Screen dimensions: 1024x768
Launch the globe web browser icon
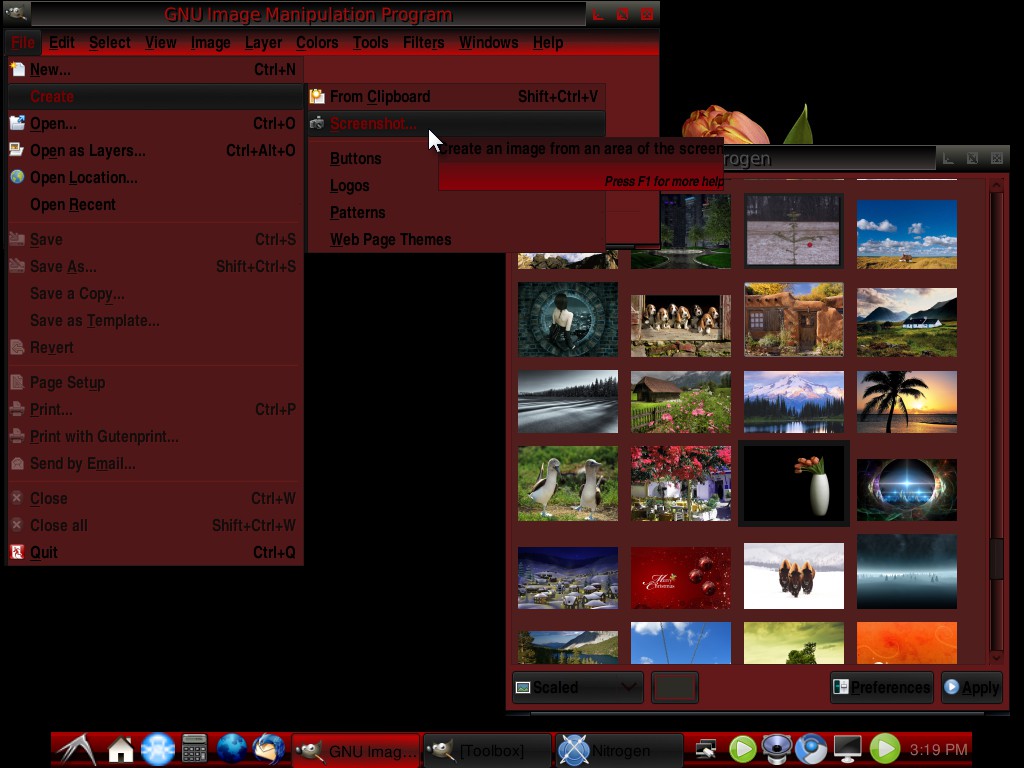(231, 749)
